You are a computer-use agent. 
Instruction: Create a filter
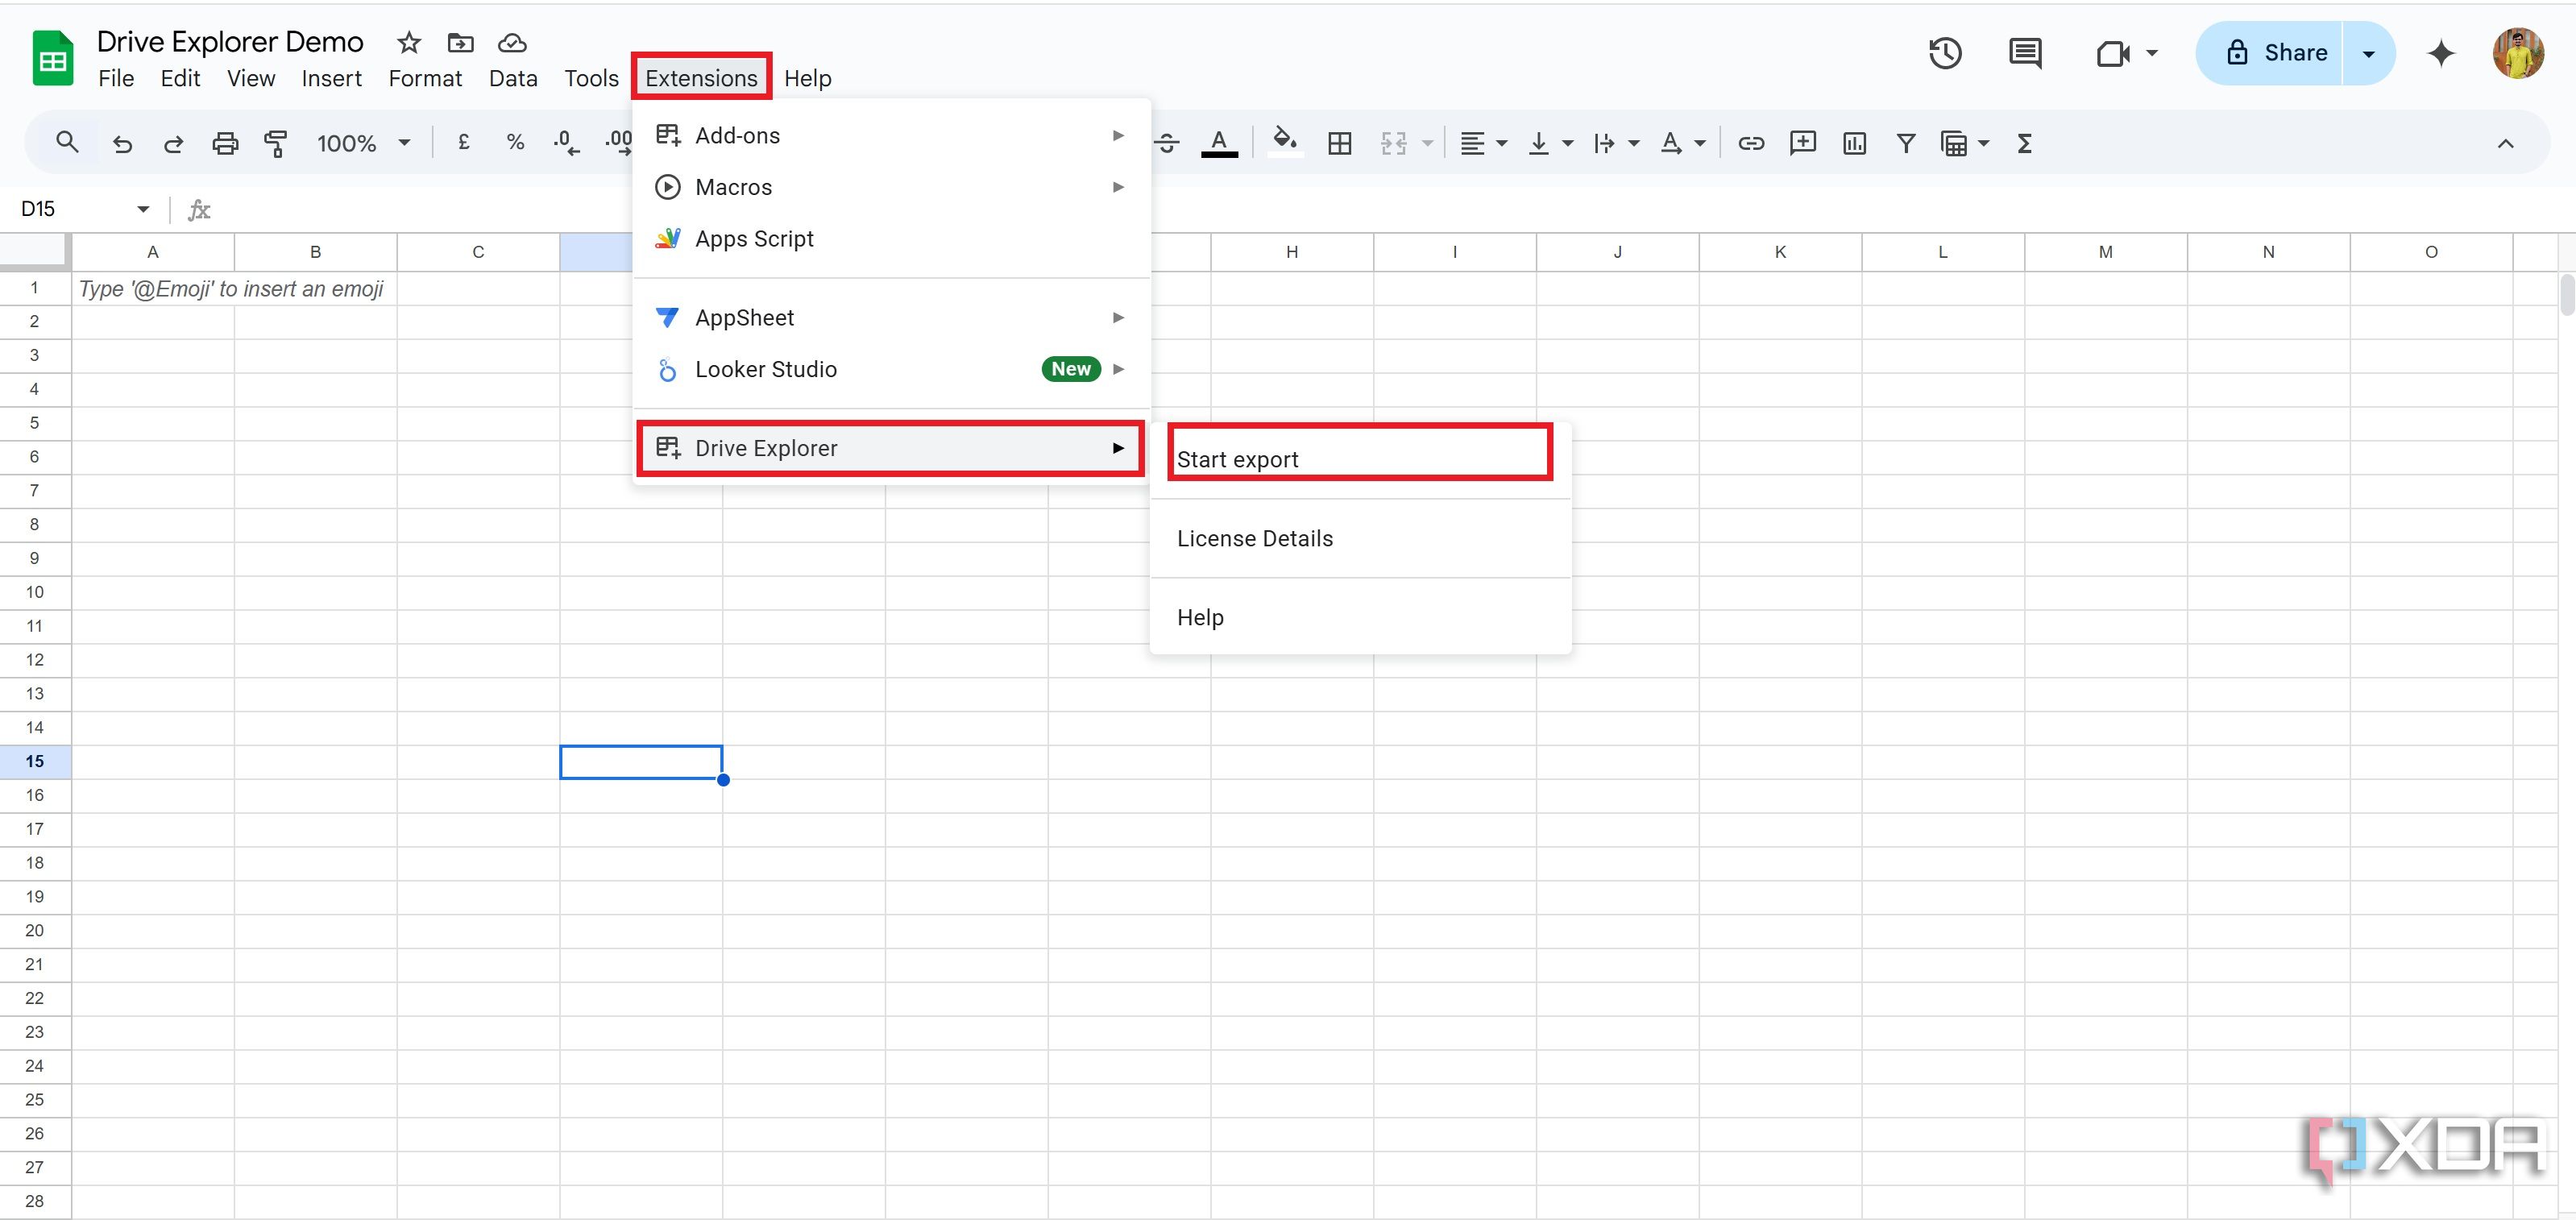pos(1906,144)
